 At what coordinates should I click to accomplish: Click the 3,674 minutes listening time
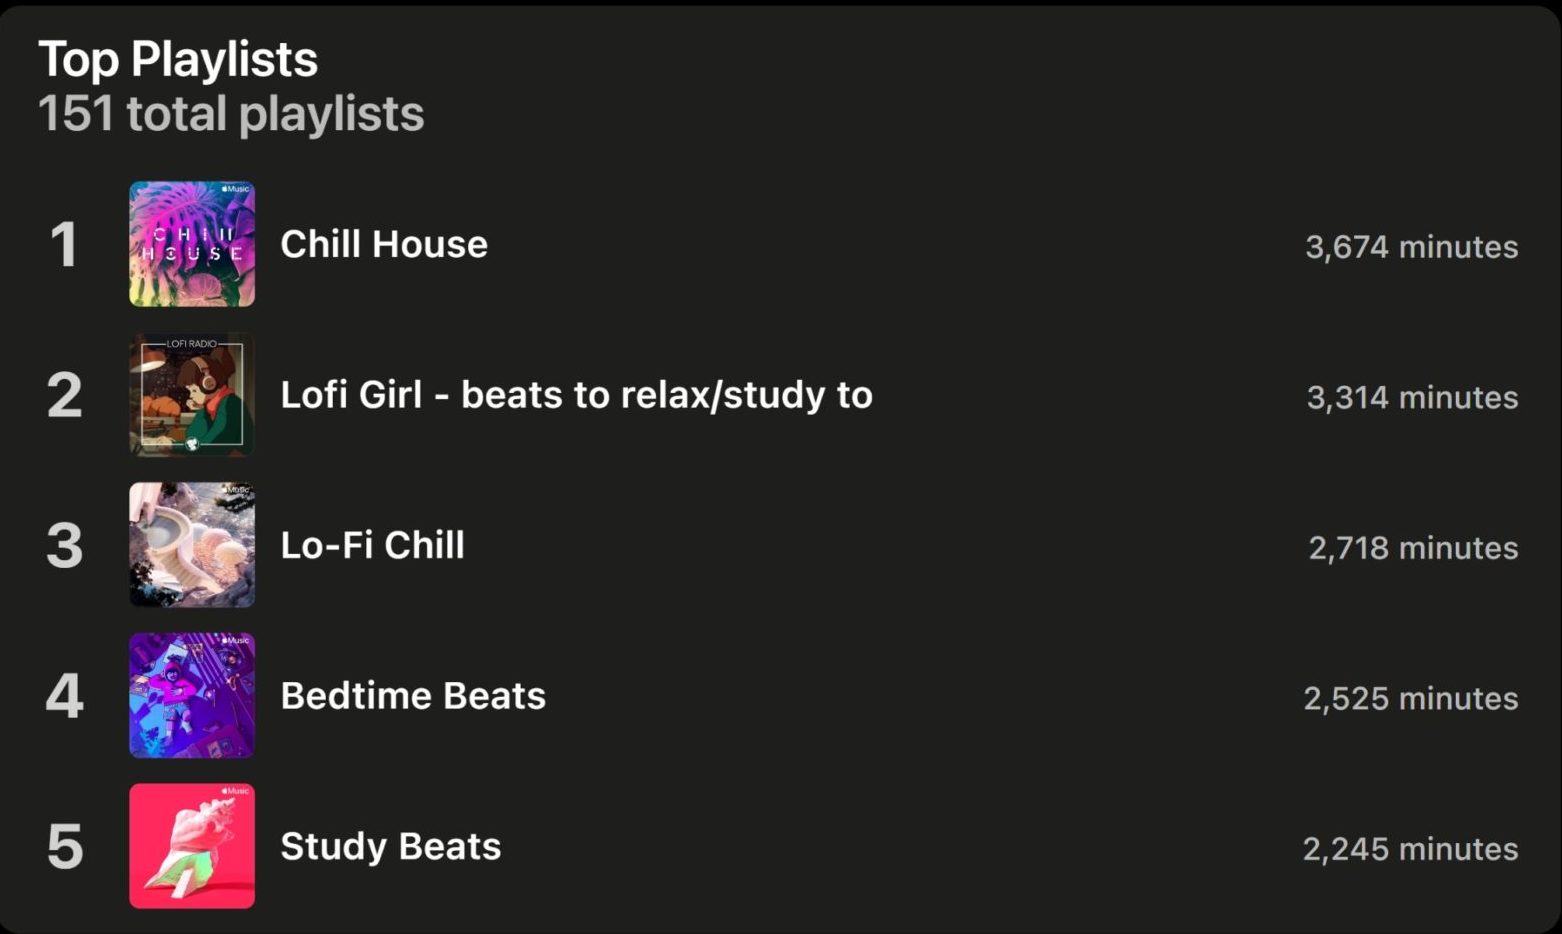pos(1411,247)
